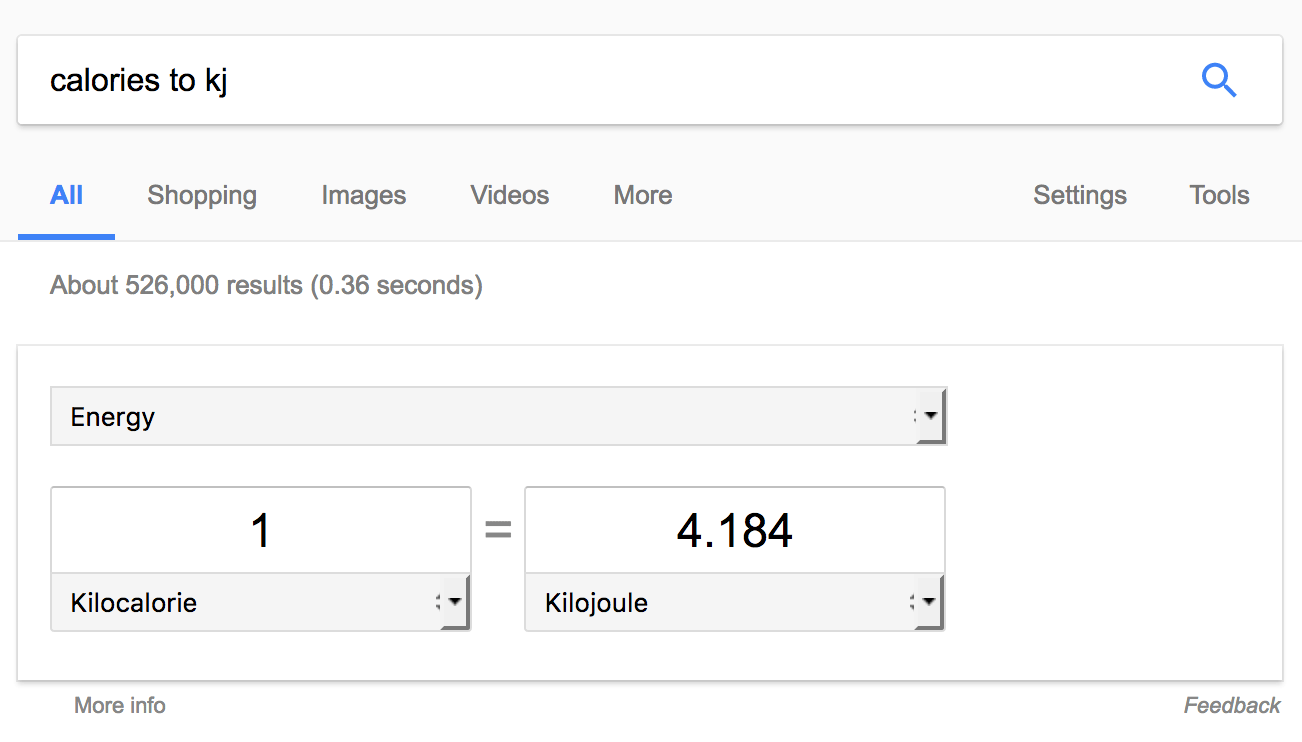The width and height of the screenshot is (1302, 742).
Task: Open the Settings menu
Action: (x=1080, y=195)
